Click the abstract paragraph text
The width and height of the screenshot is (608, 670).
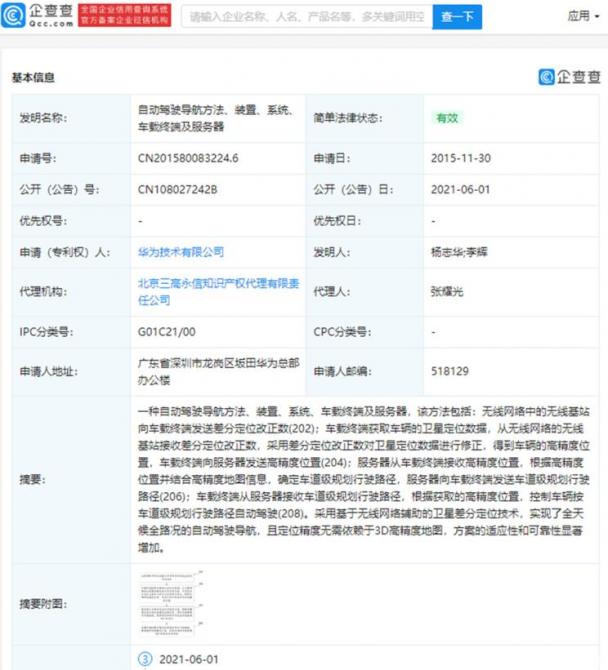[x=364, y=479]
